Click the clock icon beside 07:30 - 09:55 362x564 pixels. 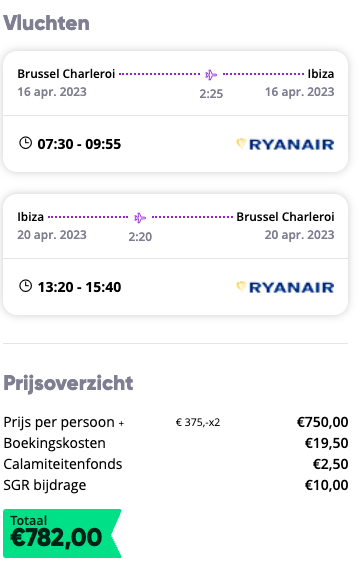point(25,143)
